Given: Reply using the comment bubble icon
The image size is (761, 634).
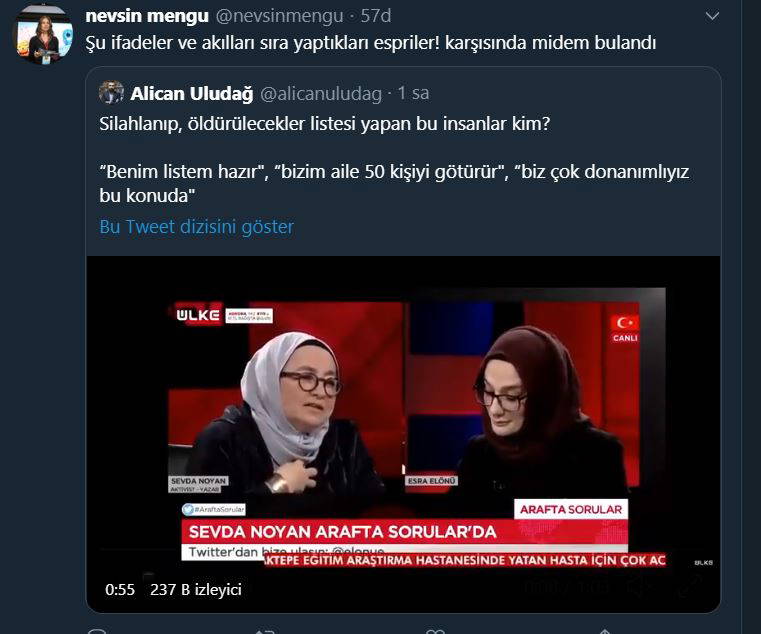Looking at the screenshot, I should pos(97,630).
